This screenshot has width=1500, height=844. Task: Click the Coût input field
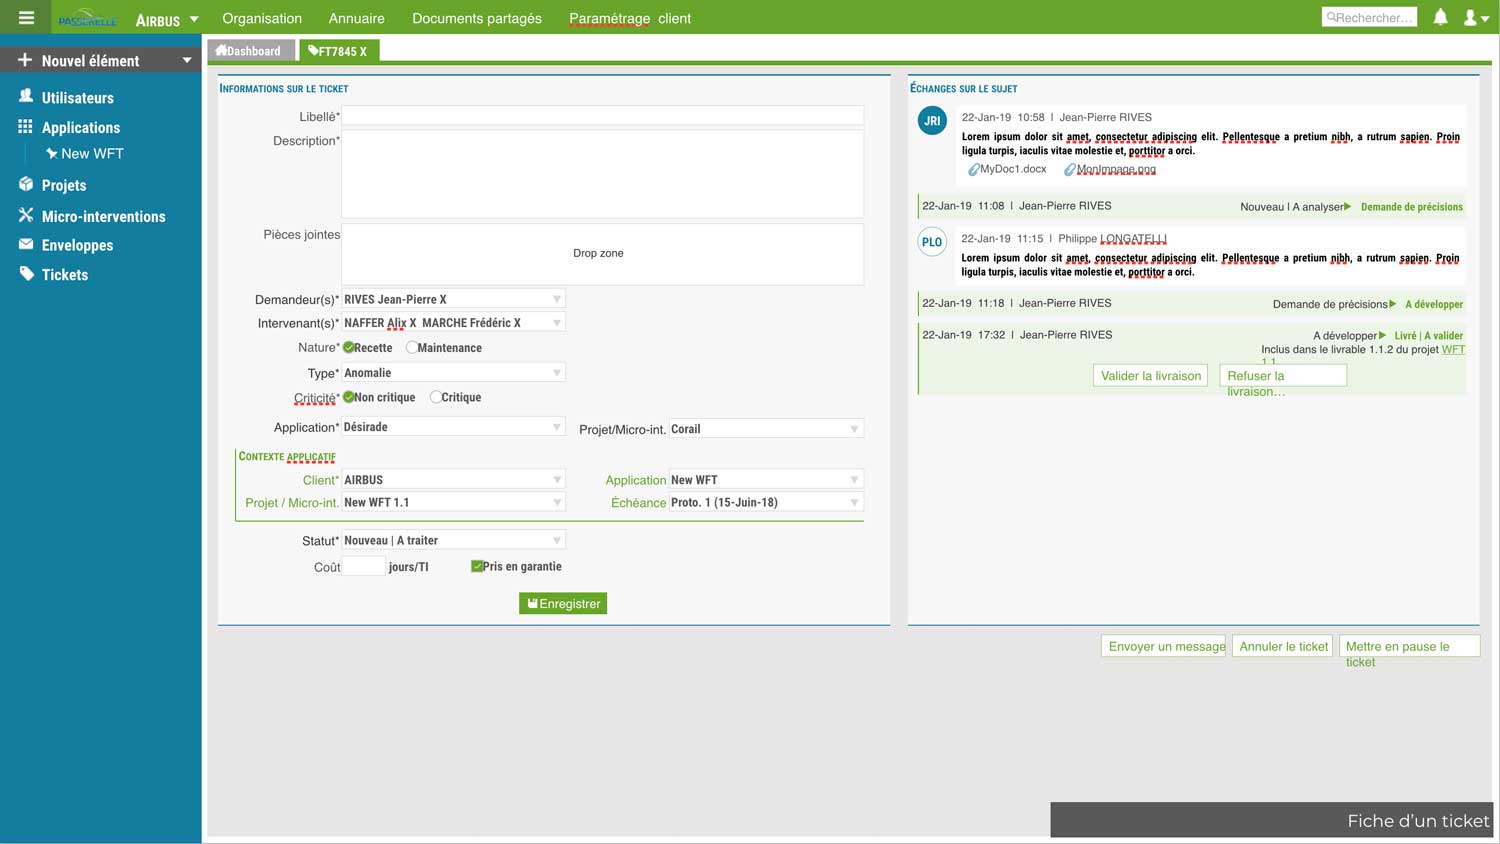click(363, 566)
